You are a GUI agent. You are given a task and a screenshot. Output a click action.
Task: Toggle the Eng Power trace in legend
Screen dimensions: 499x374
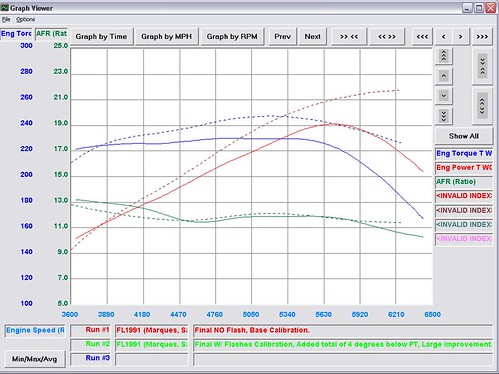[464, 168]
